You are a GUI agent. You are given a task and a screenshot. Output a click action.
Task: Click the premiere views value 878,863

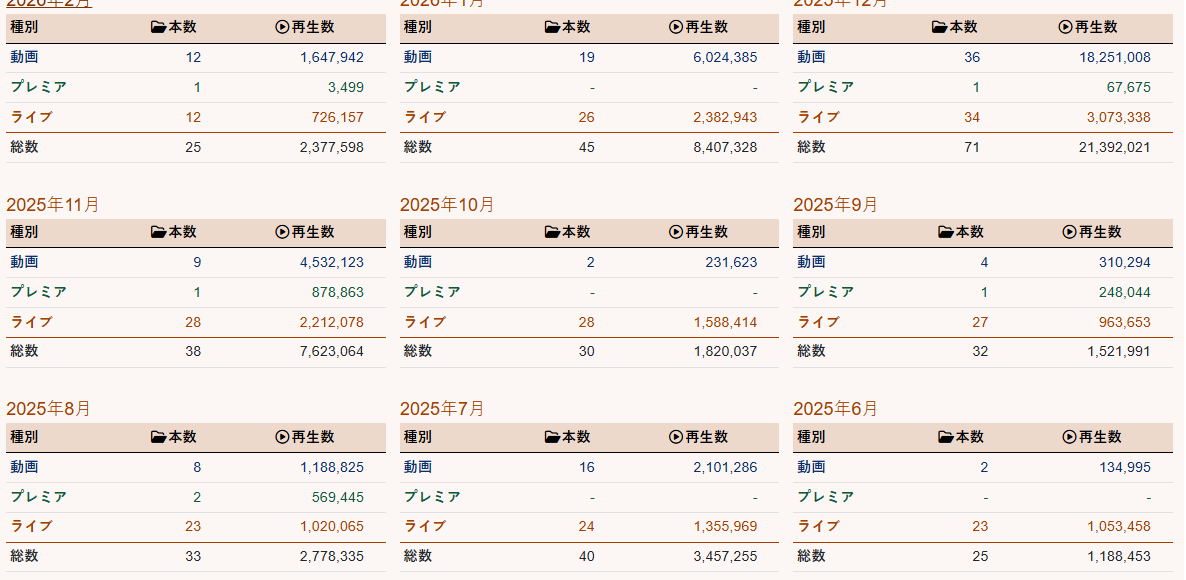pyautogui.click(x=337, y=292)
